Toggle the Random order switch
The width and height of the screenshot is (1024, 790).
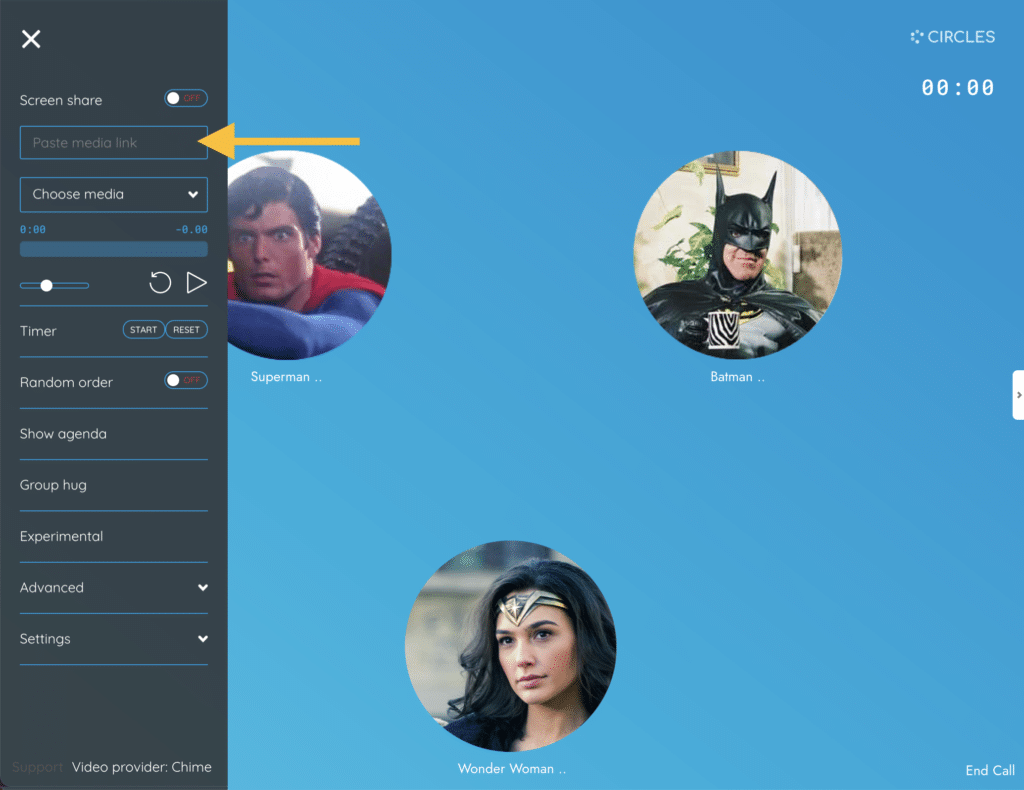[185, 380]
